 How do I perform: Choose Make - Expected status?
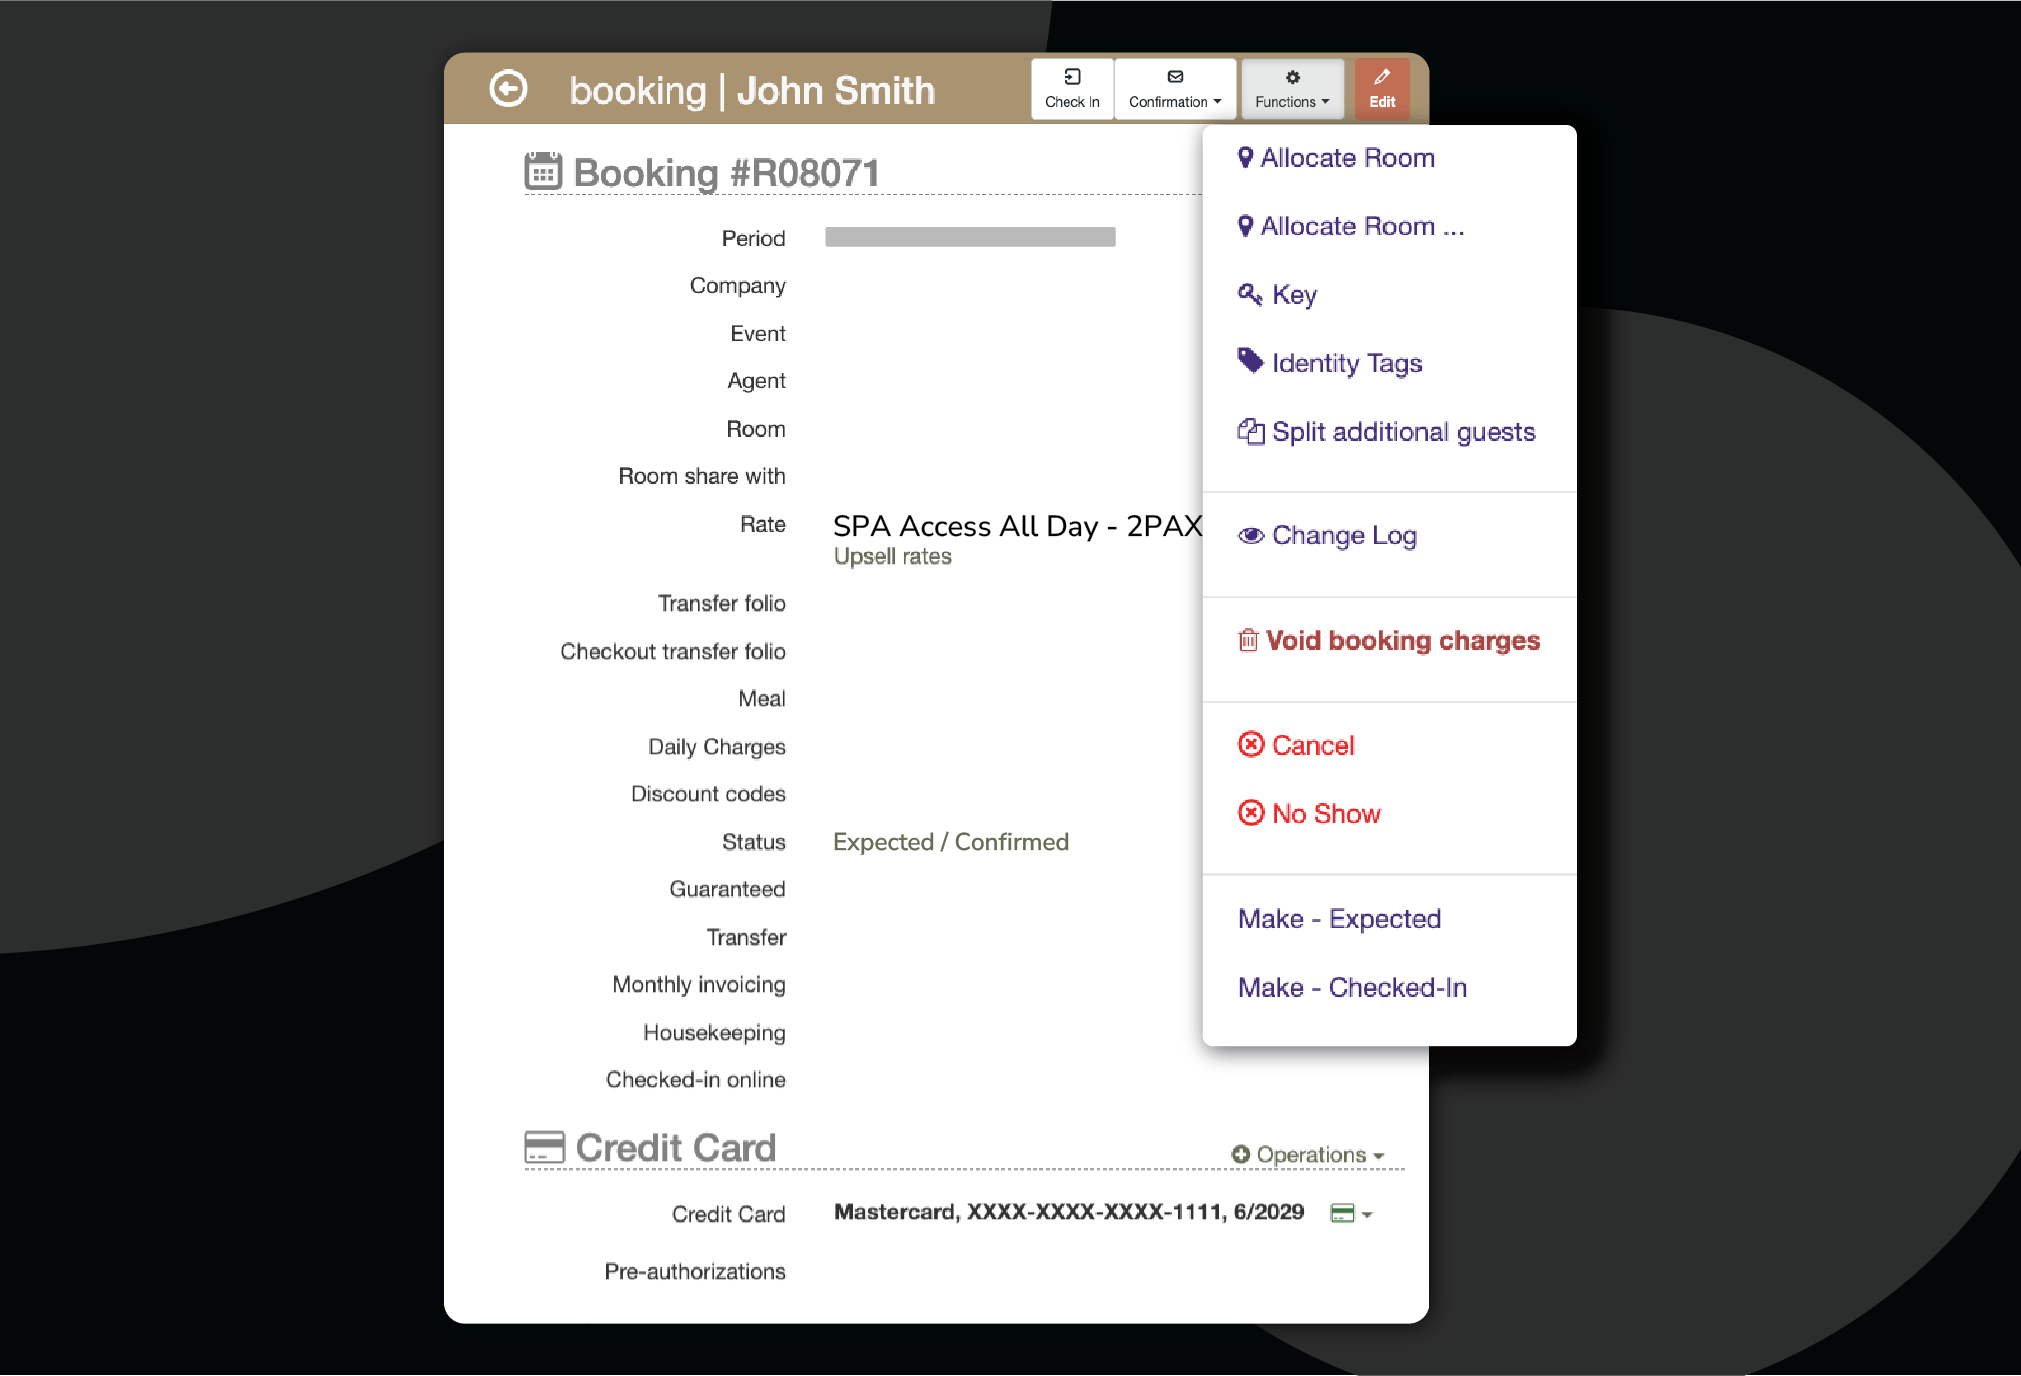1339,919
